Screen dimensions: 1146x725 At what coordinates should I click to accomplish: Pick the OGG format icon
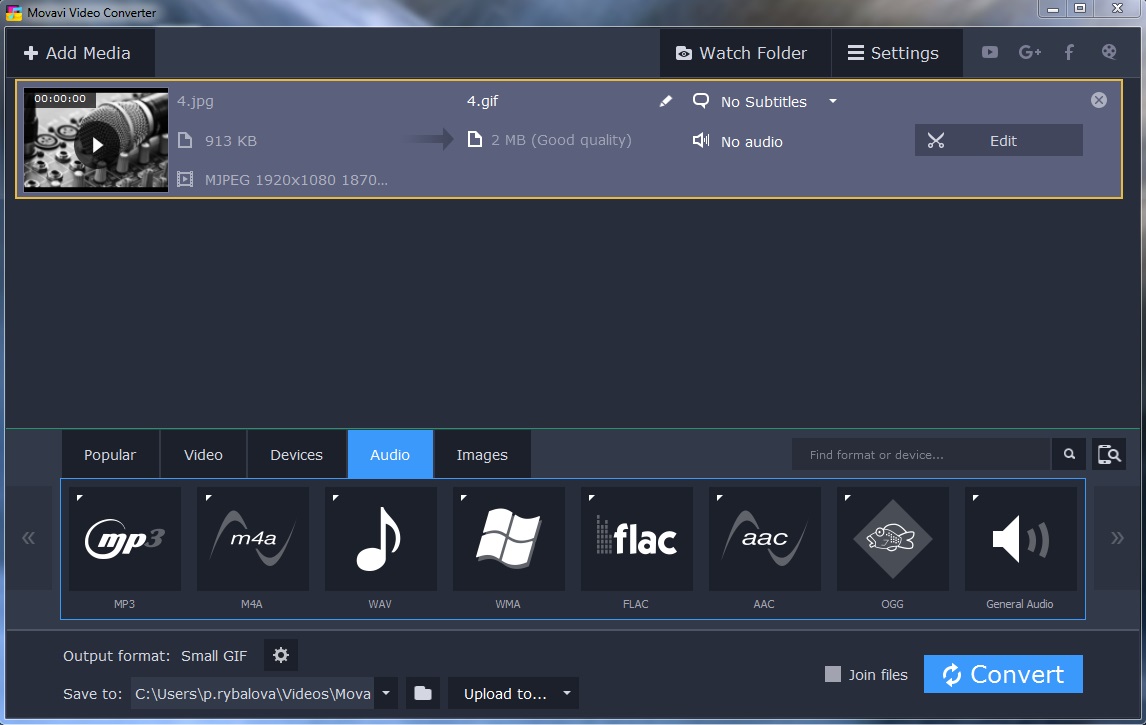[x=892, y=540]
